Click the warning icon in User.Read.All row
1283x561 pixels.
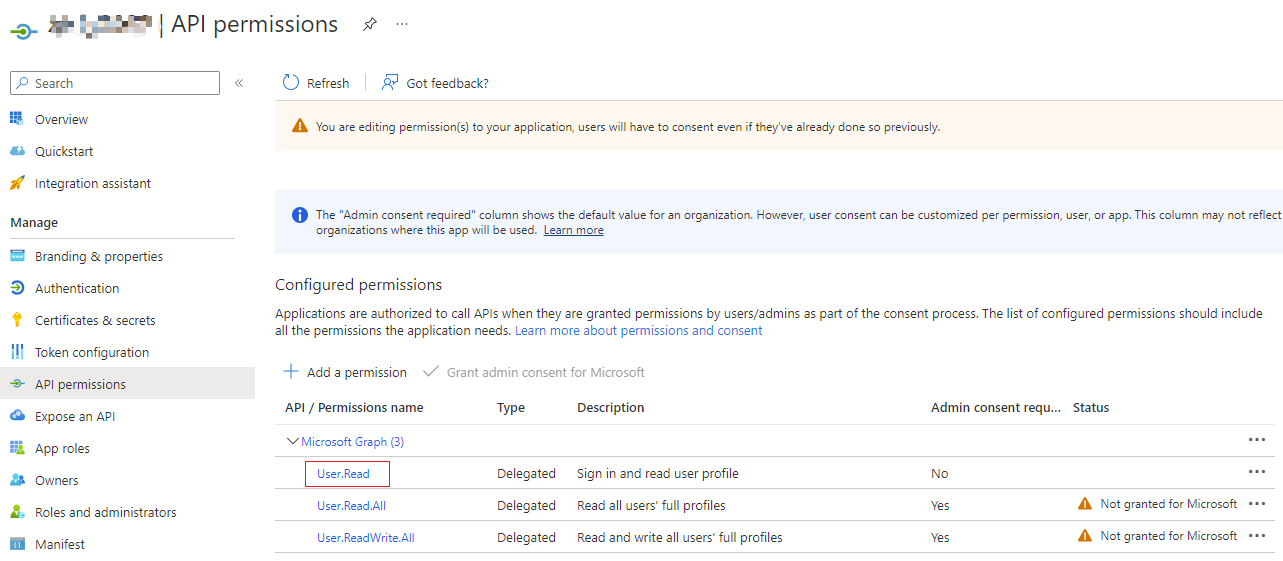[1085, 504]
